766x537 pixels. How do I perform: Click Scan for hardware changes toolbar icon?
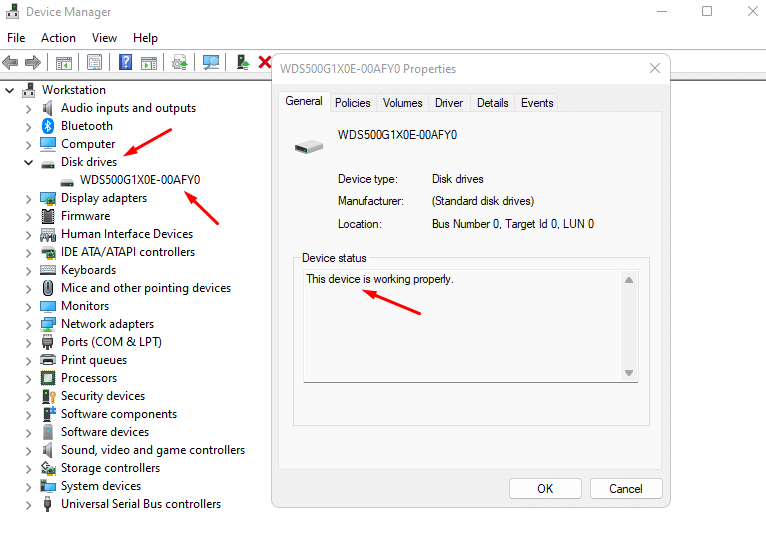[x=211, y=62]
